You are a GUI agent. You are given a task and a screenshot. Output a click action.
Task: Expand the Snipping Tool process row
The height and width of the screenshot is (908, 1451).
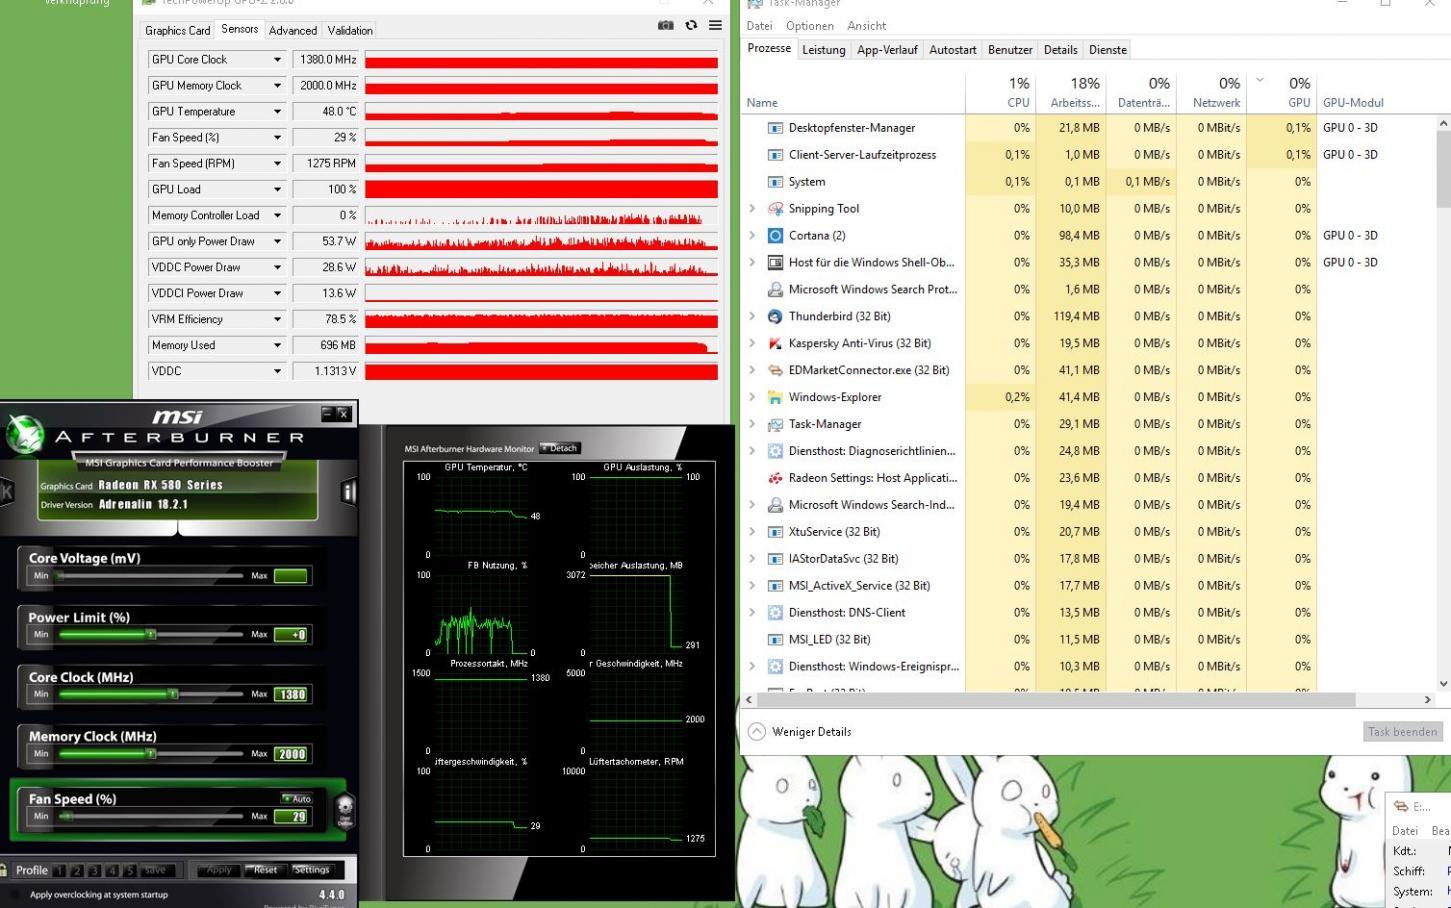tap(752, 208)
